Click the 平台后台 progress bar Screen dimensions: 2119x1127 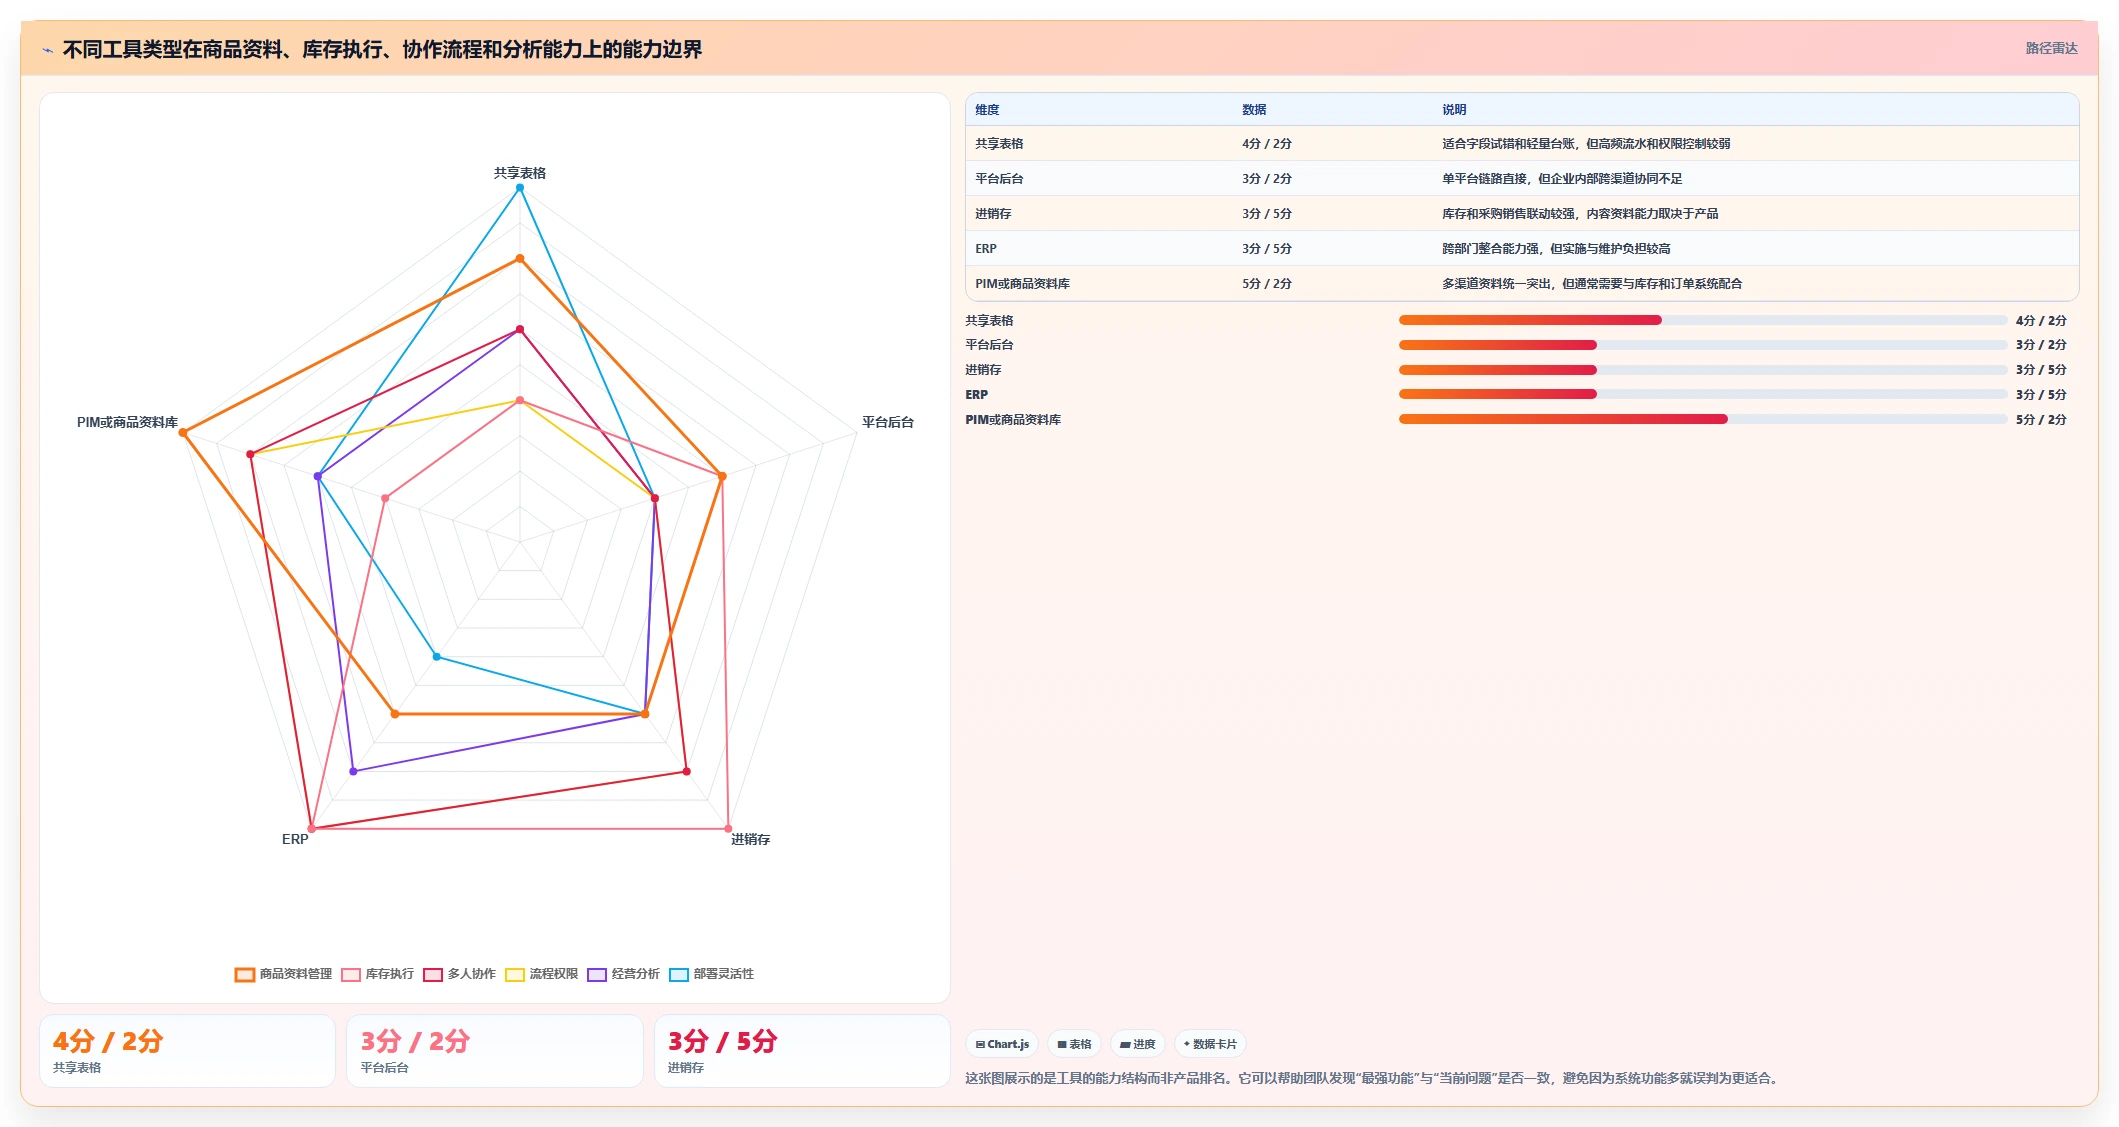[x=1702, y=345]
